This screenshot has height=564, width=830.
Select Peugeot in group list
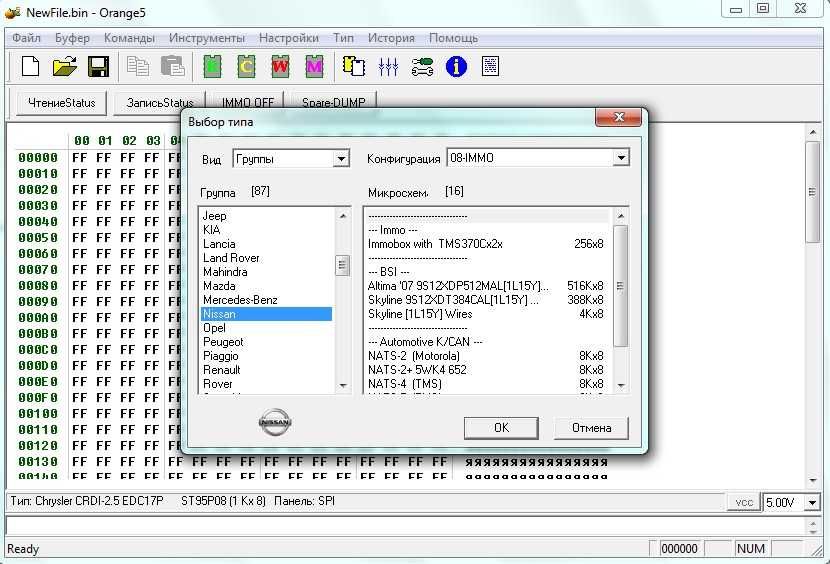pos(266,342)
